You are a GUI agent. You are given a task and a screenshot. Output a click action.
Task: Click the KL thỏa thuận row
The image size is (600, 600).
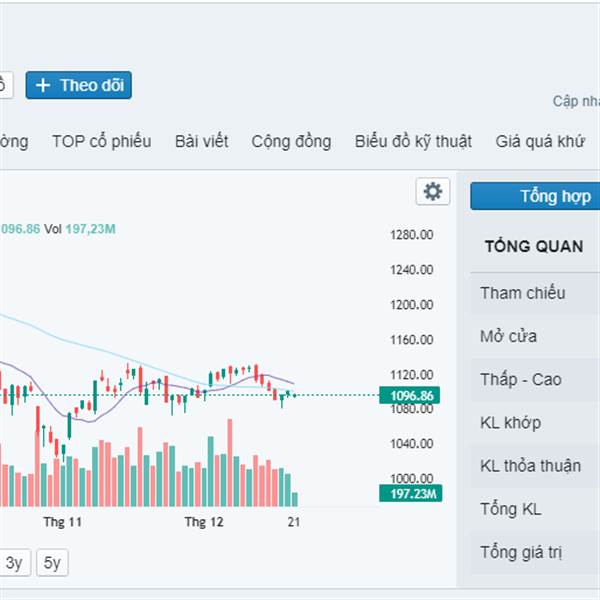[x=532, y=467]
